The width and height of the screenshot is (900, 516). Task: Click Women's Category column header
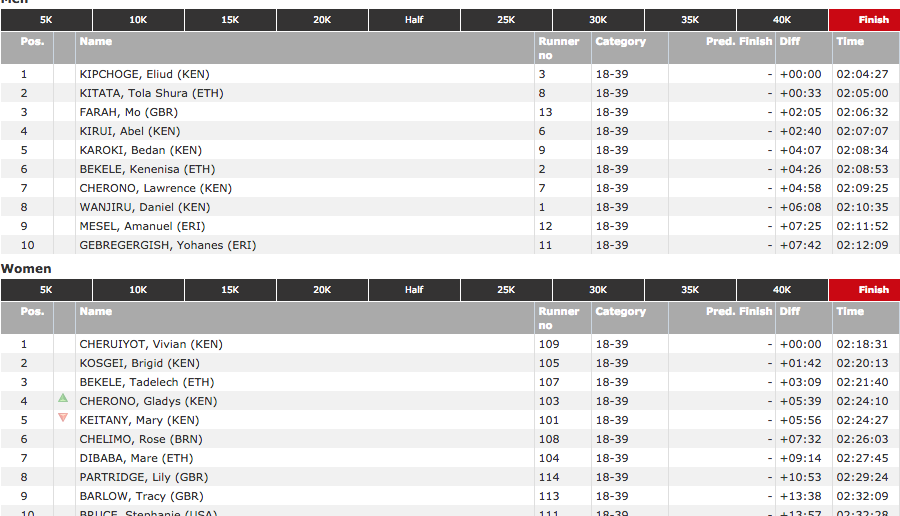[x=620, y=312]
